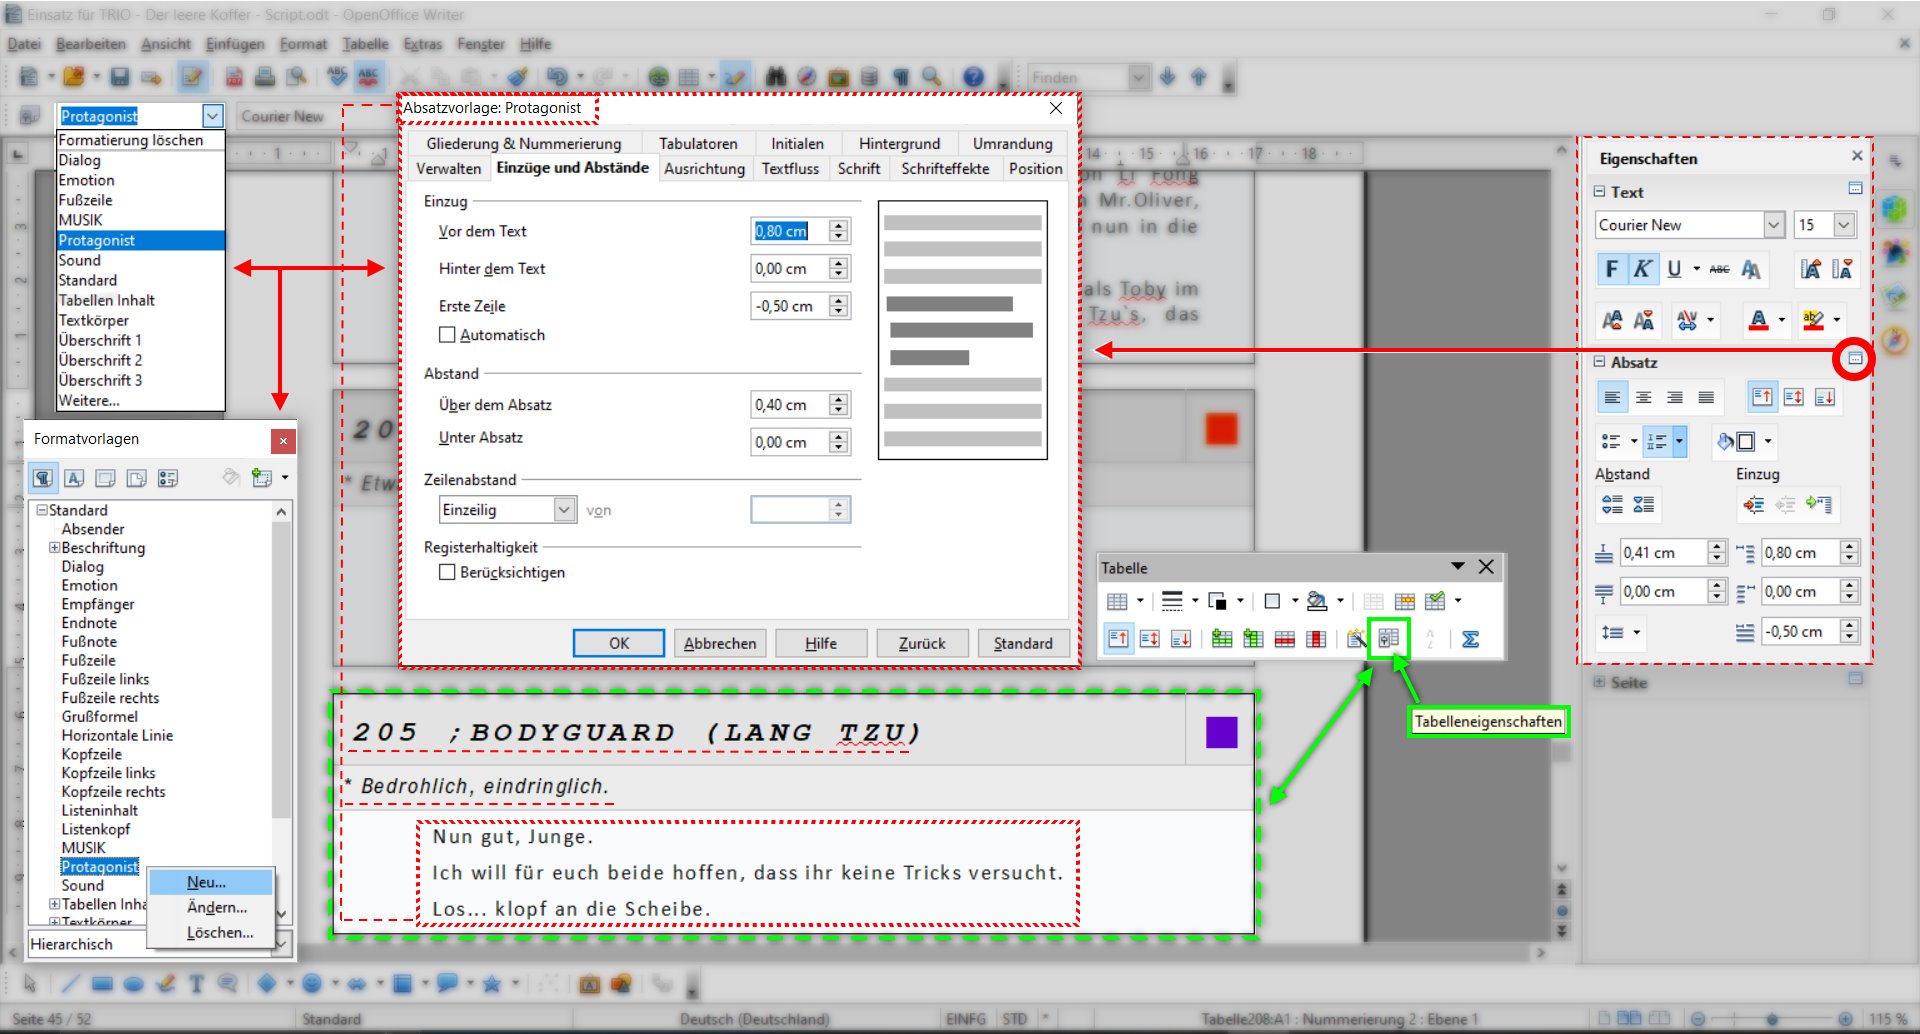
Task: Click Standard button in dialog
Action: (x=1023, y=643)
